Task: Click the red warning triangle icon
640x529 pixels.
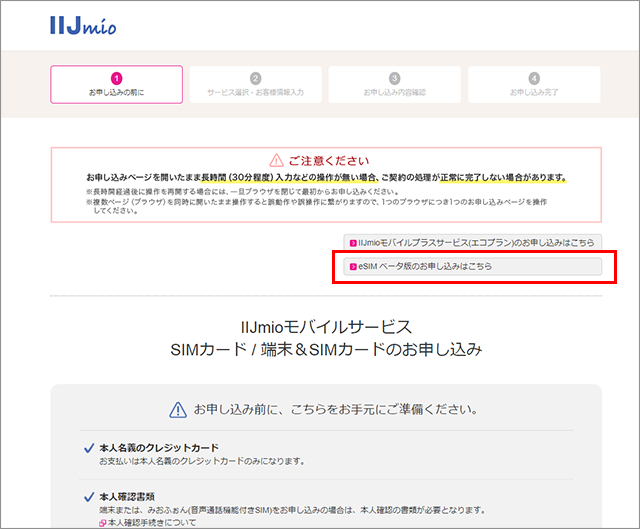Action: 277,160
